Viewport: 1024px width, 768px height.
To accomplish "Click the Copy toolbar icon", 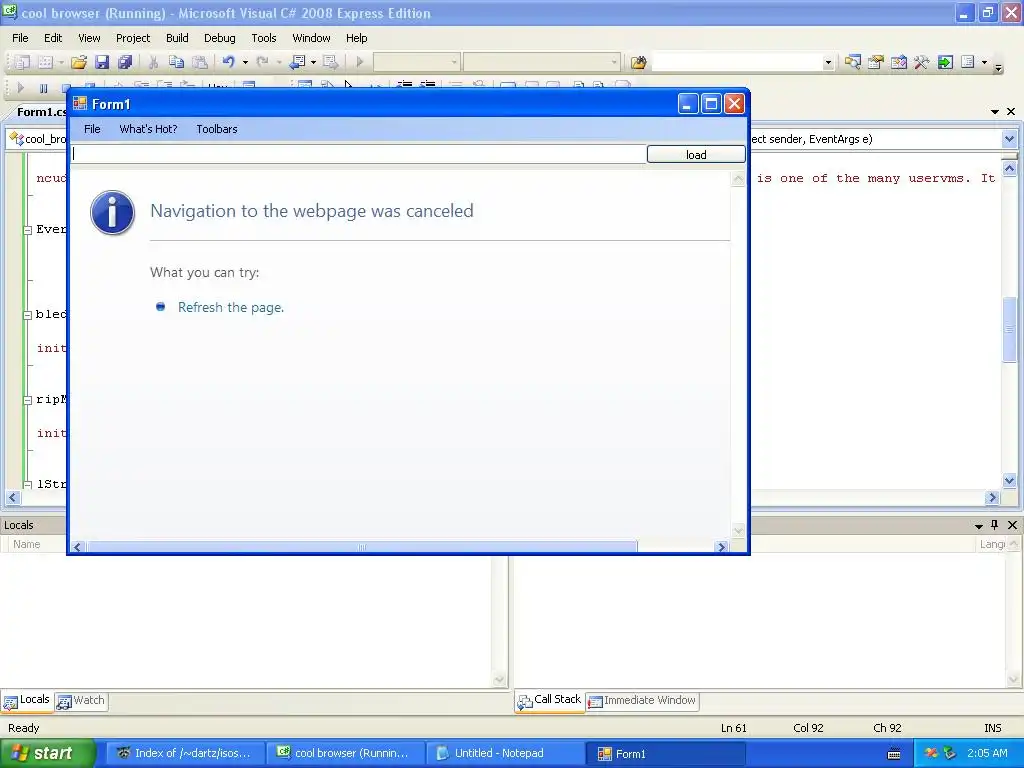I will 176,62.
